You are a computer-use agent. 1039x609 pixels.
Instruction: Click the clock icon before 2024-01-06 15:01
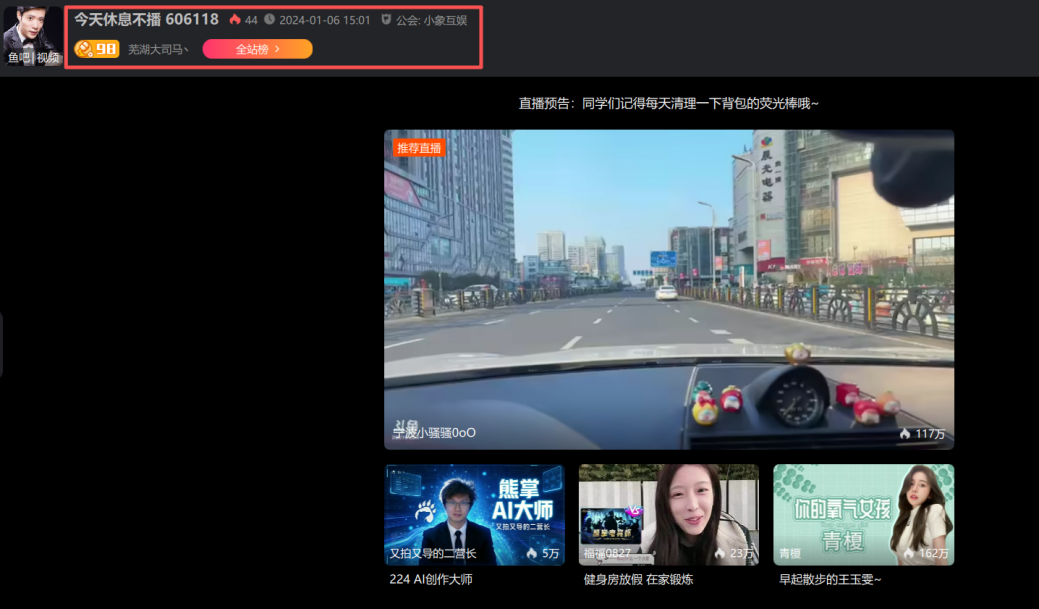270,20
